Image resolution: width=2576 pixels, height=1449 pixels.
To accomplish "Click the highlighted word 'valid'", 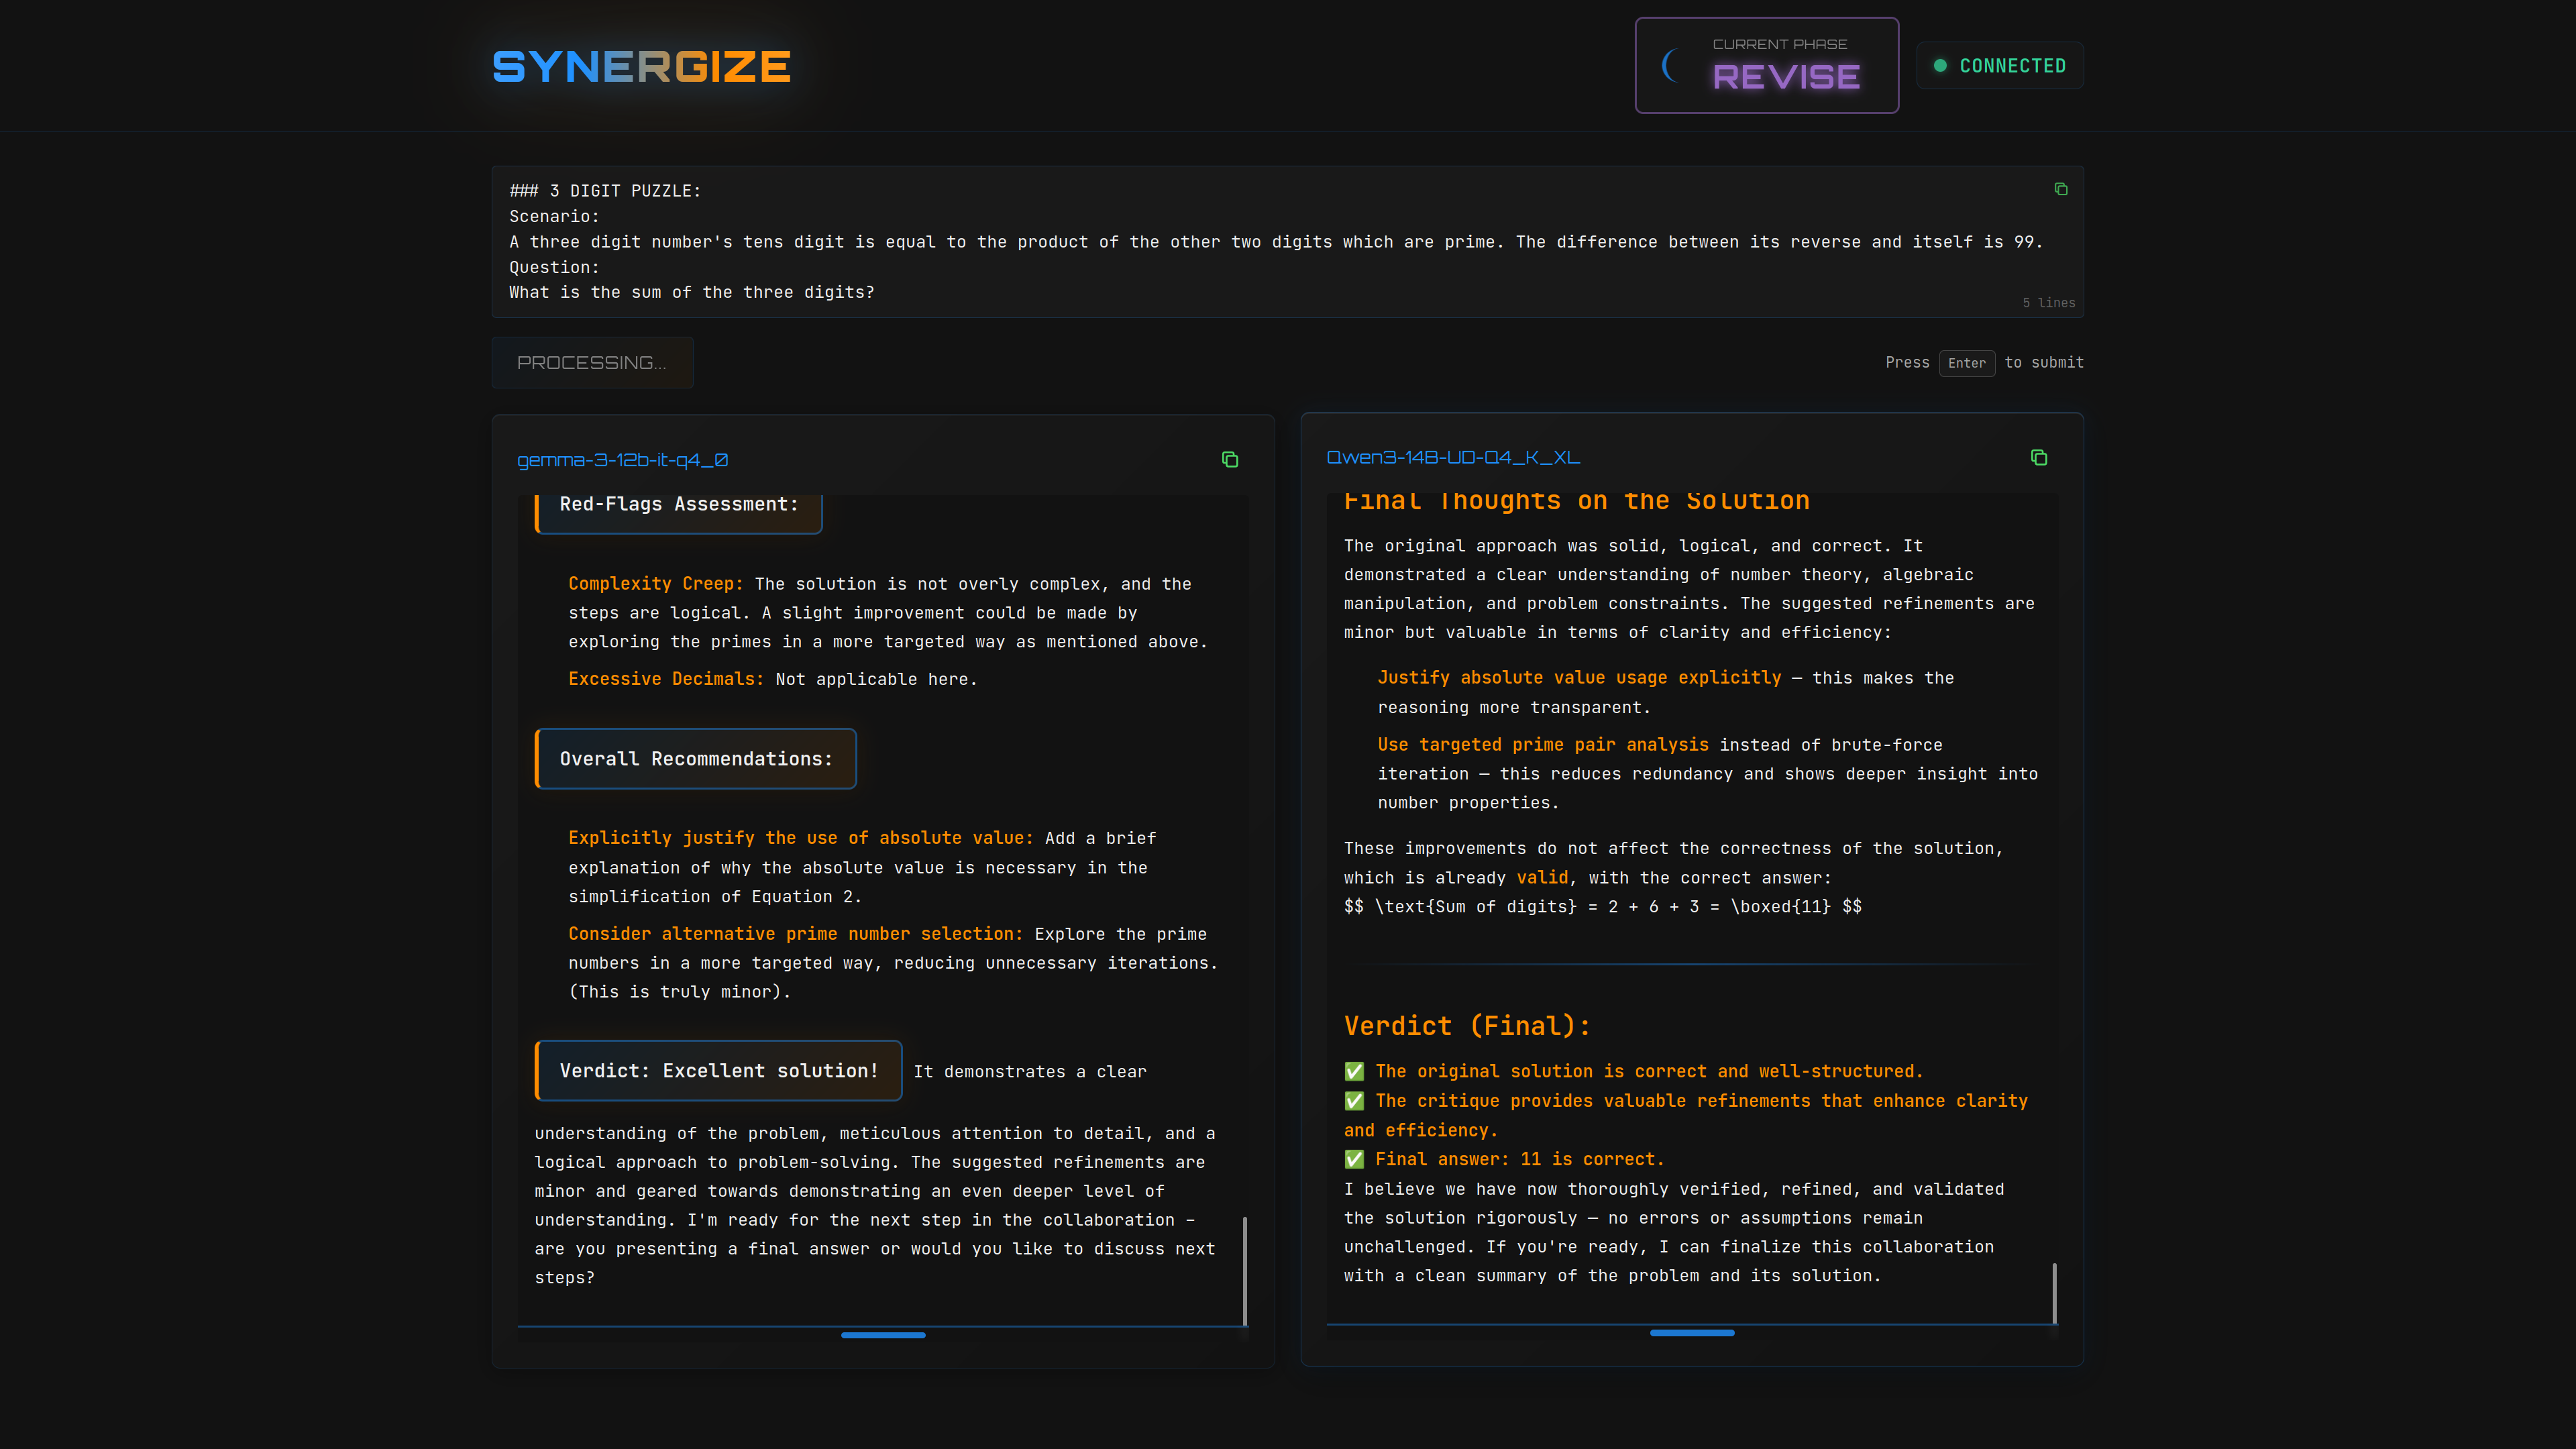I will [x=1542, y=878].
